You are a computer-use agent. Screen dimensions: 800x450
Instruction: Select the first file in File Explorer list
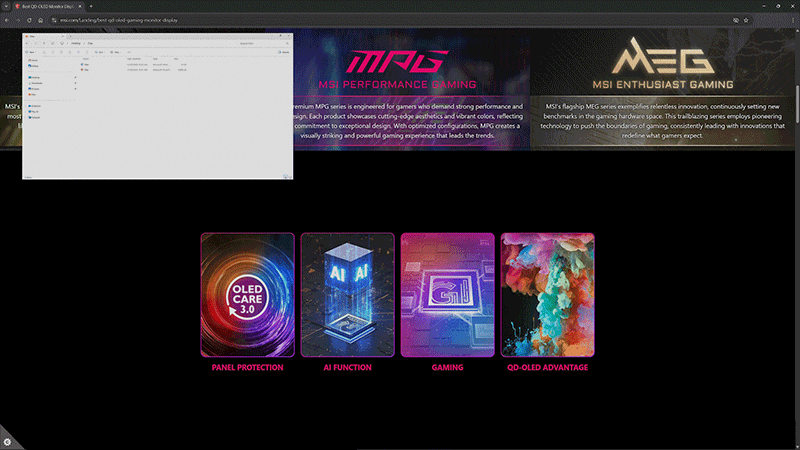click(x=134, y=64)
